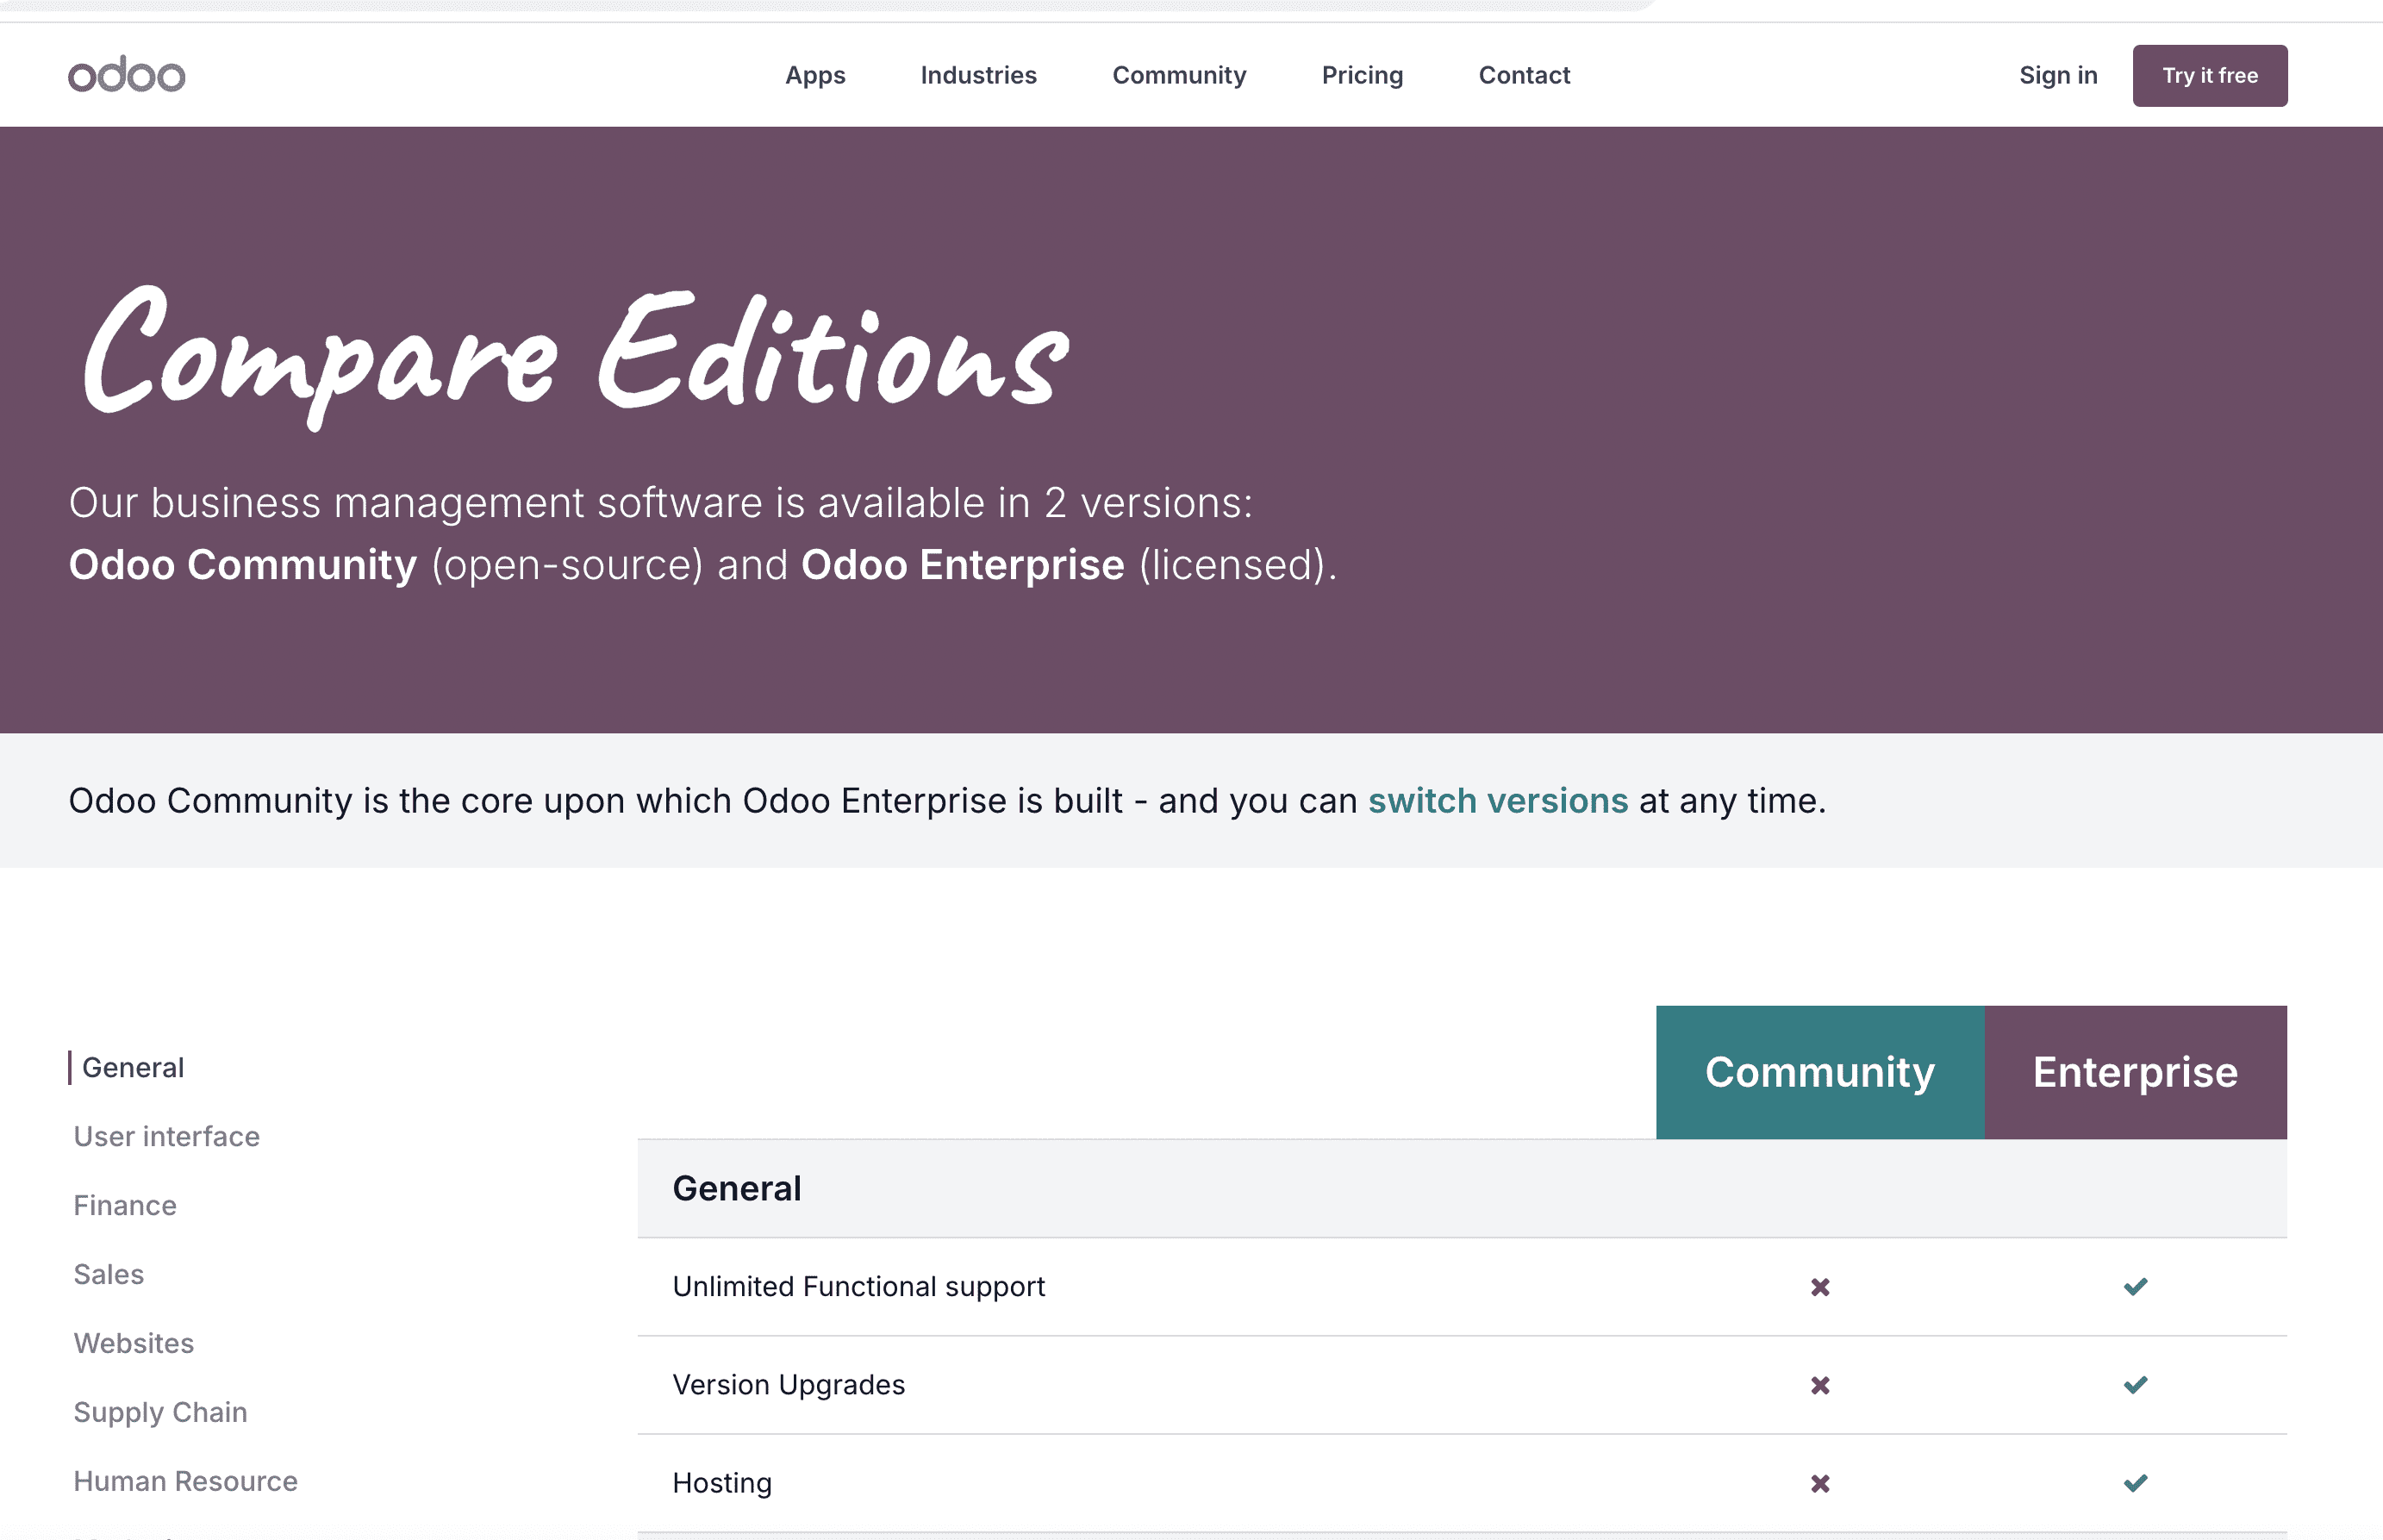Jump to Finance section
2383x1540 pixels.
[x=125, y=1206]
